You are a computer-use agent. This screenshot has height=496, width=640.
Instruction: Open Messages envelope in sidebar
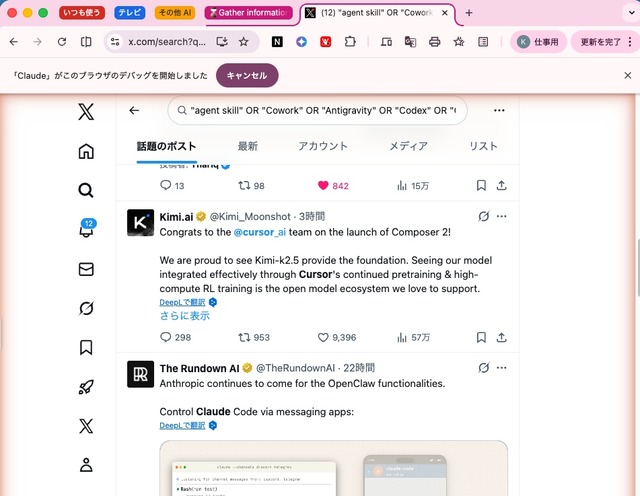(x=86, y=269)
